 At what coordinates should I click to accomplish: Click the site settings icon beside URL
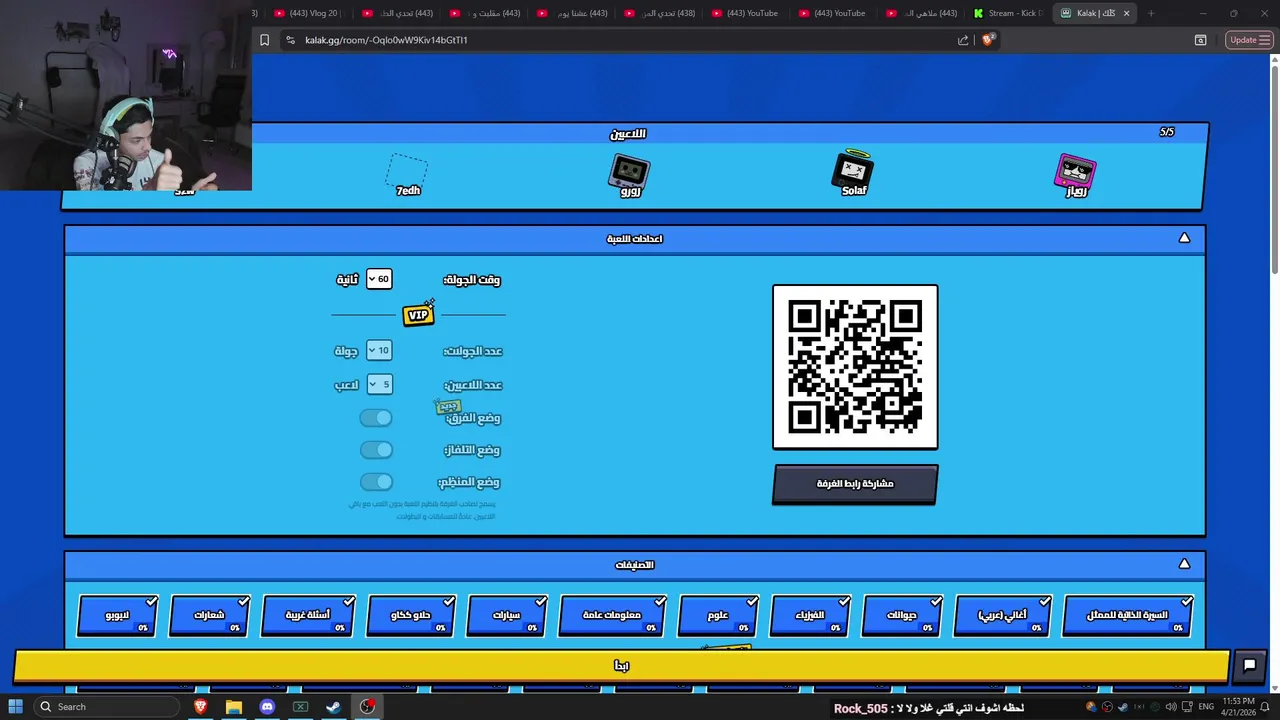point(290,40)
